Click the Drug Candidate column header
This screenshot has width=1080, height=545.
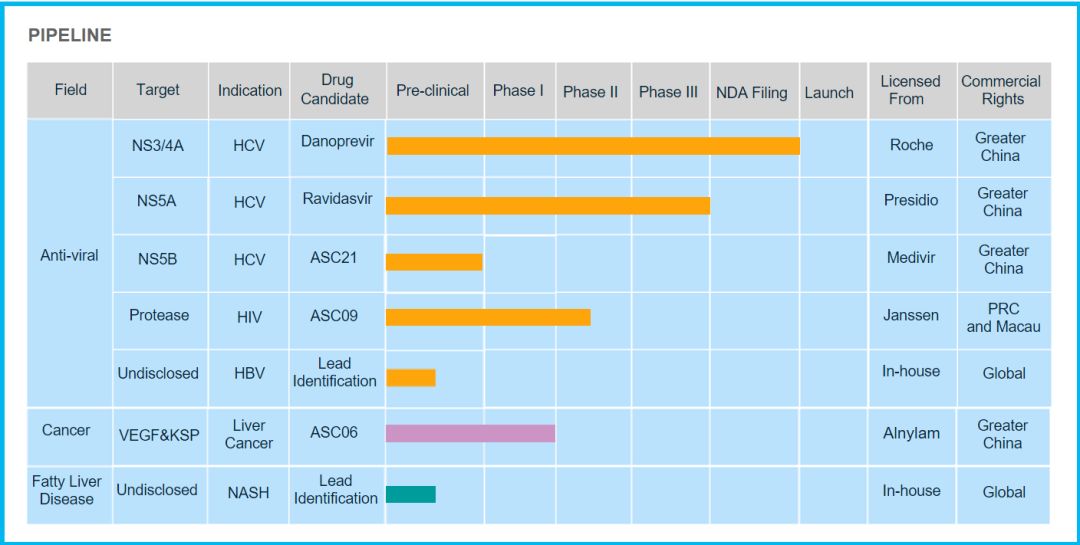(337, 90)
